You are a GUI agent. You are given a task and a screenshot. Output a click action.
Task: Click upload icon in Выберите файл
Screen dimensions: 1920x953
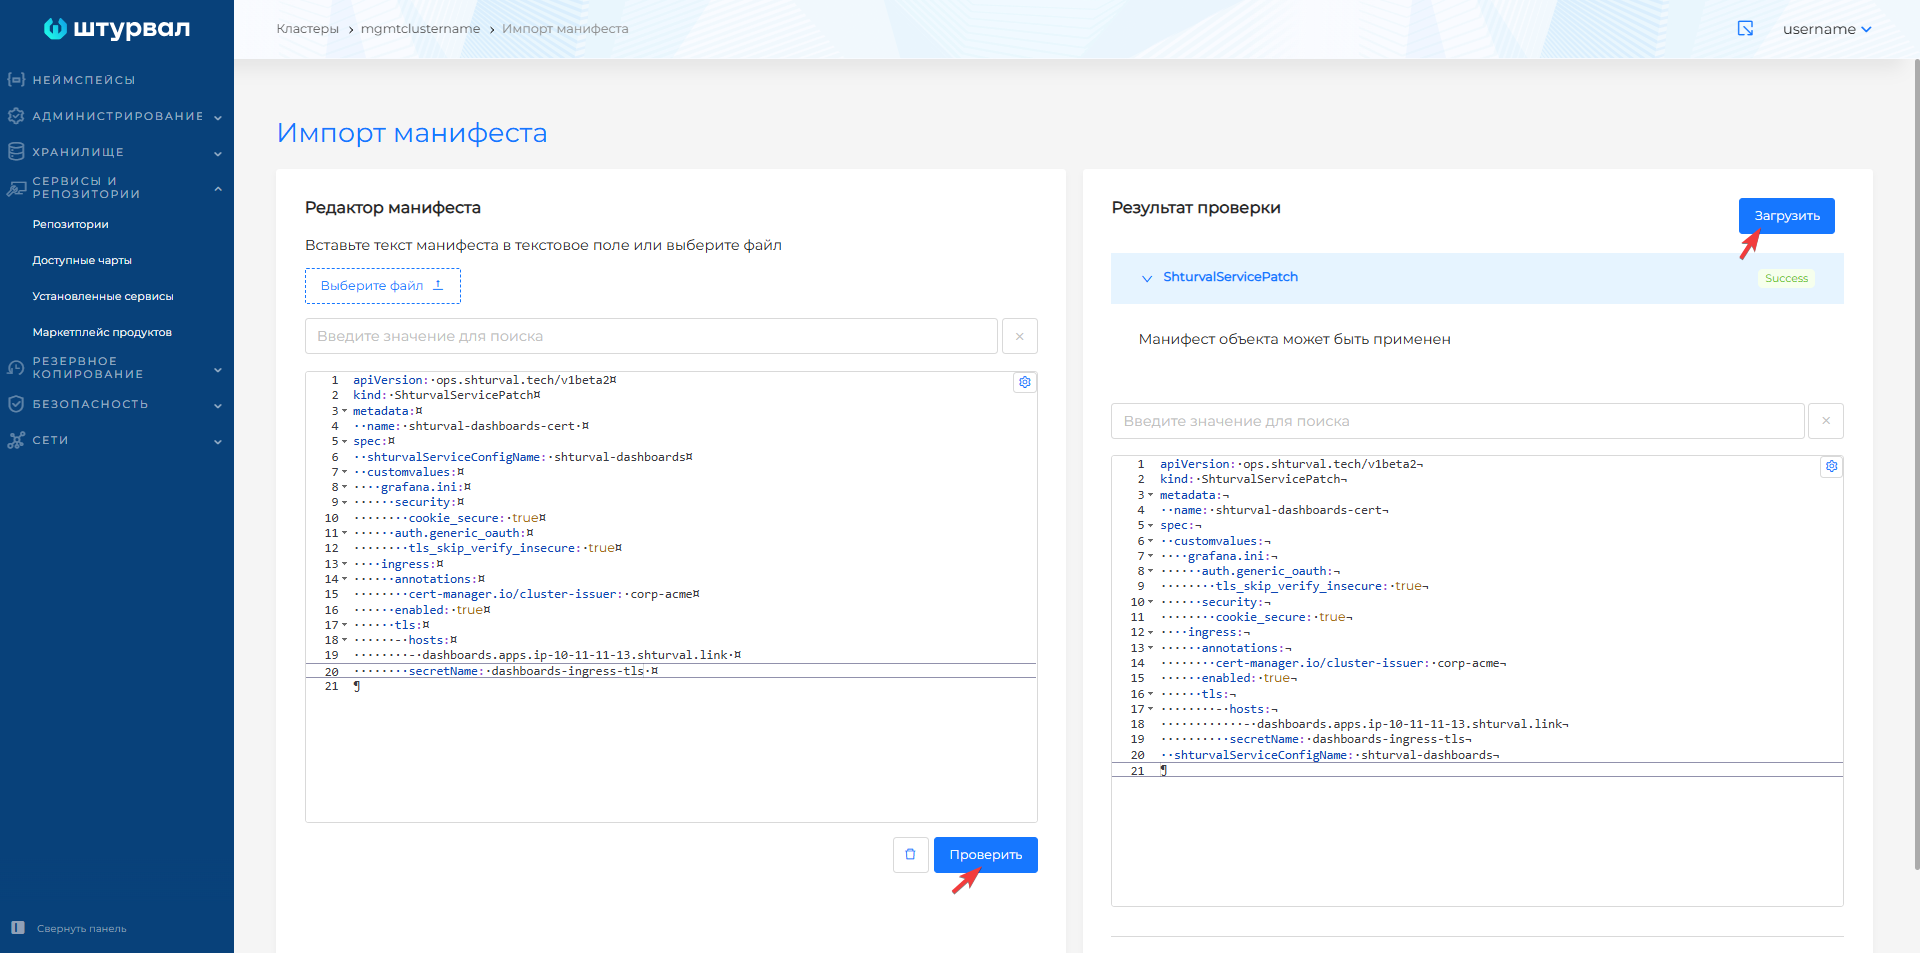point(438,285)
